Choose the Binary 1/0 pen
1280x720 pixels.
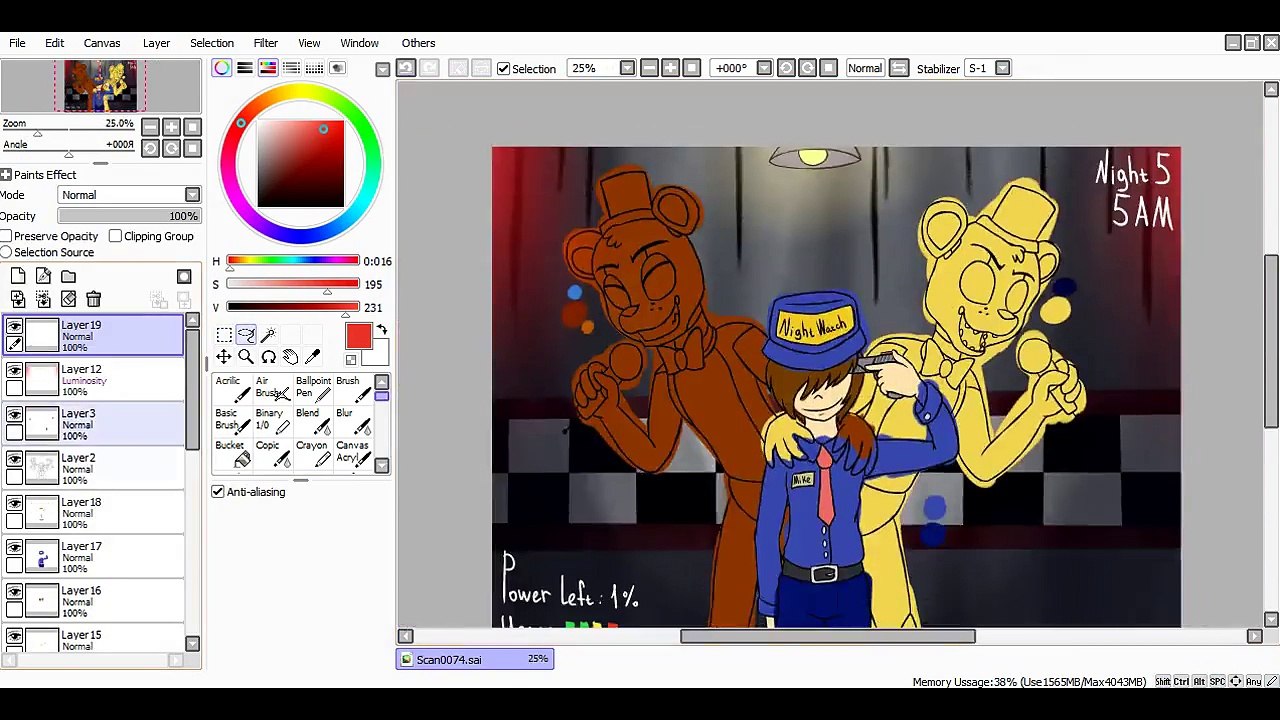point(271,422)
